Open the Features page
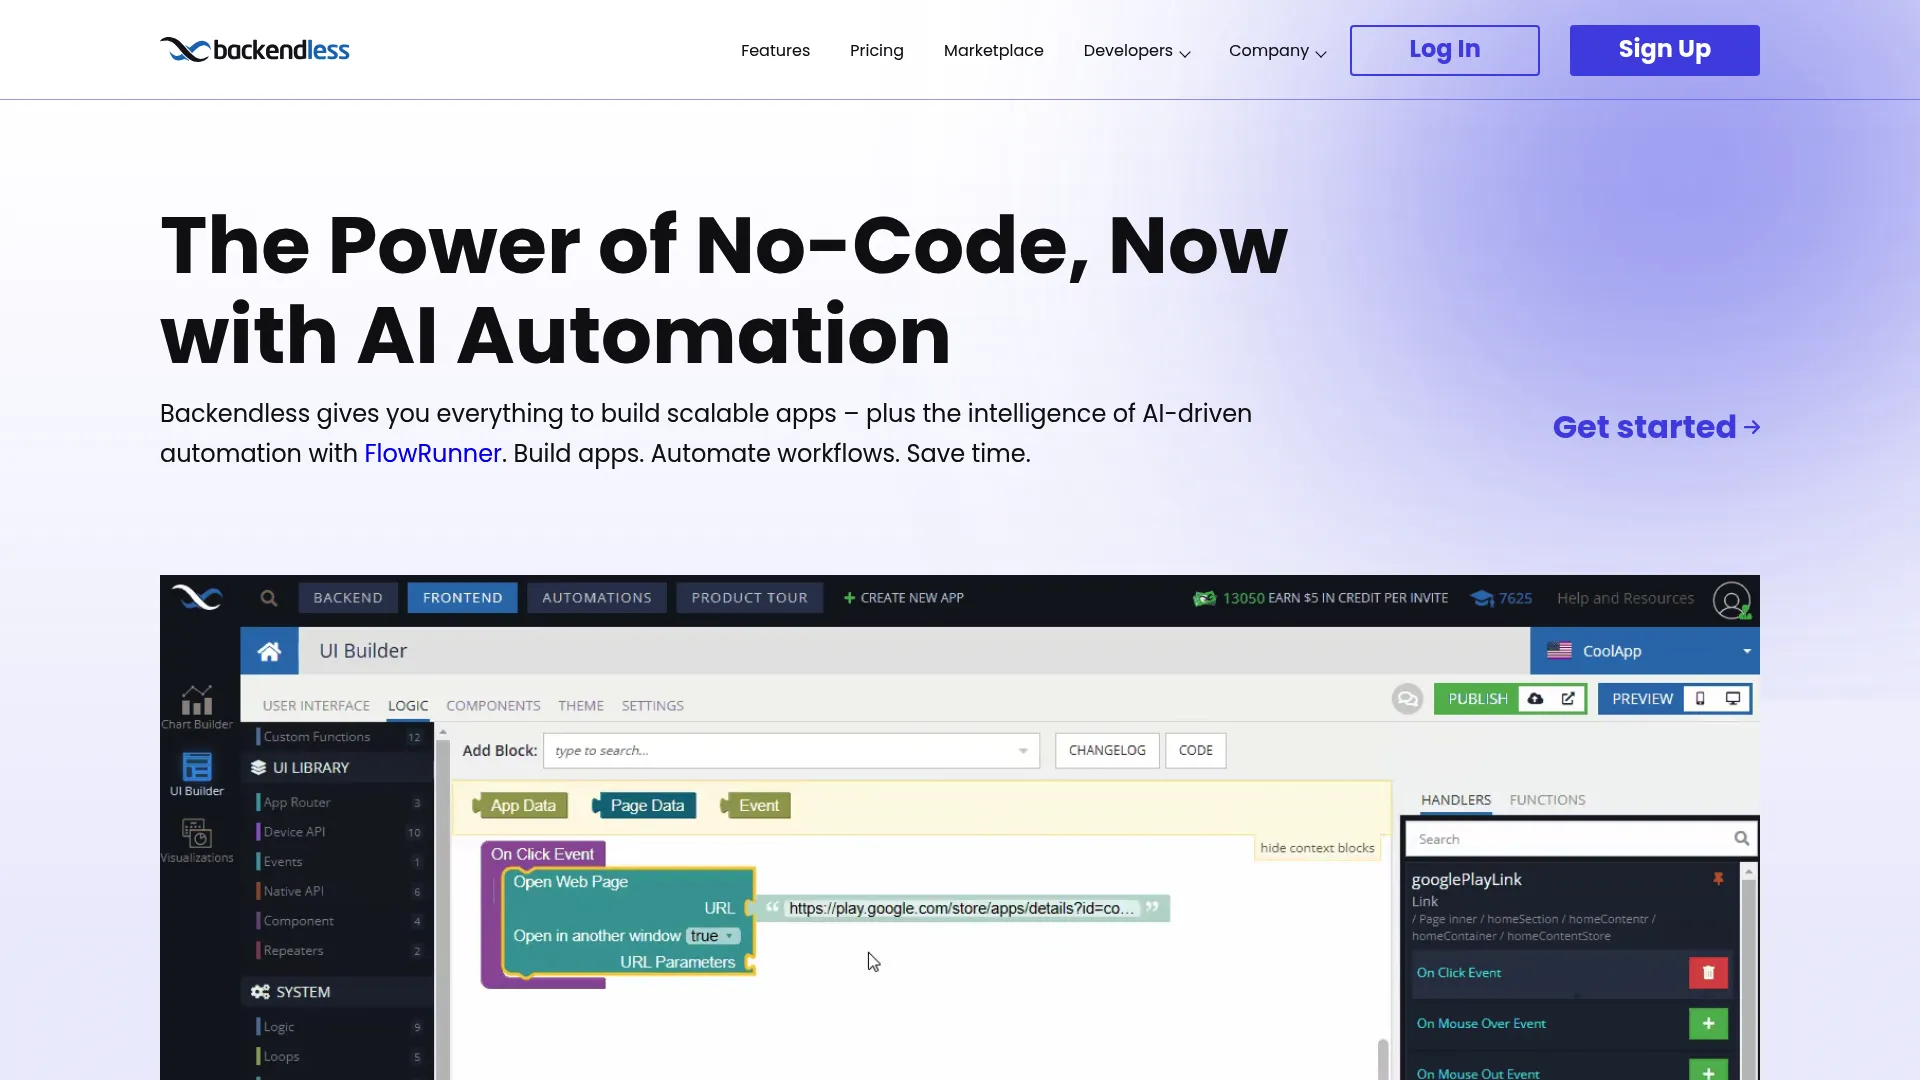This screenshot has width=1920, height=1080. tap(775, 50)
